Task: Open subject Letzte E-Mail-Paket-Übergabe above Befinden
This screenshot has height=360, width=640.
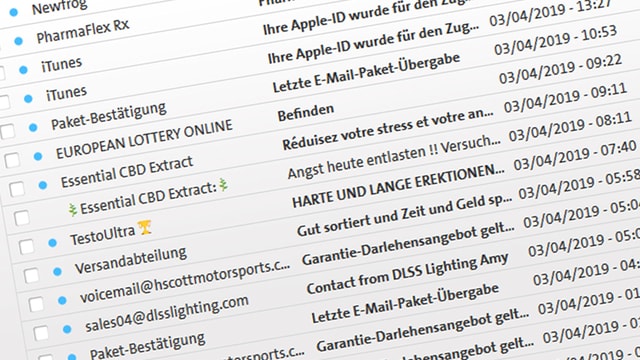Action: point(366,72)
